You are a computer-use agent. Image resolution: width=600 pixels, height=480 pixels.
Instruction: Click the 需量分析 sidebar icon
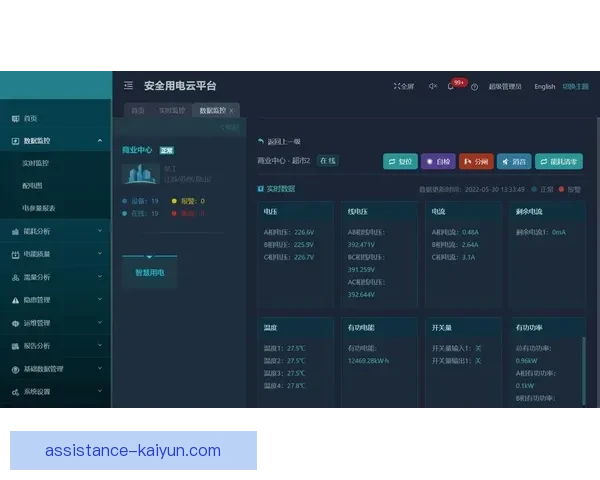(15, 278)
